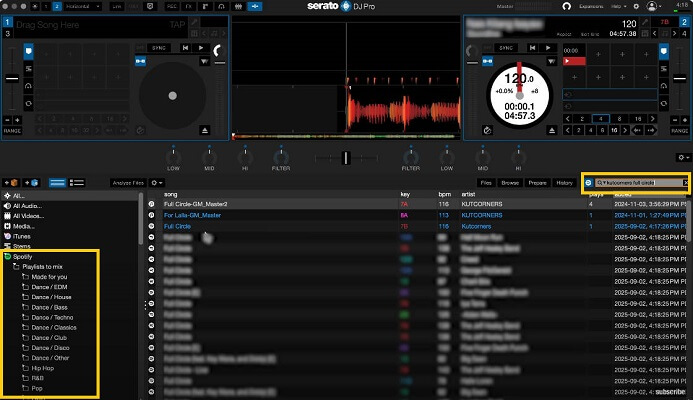
Task: Switch to 2-deck layout button
Action: click(57, 6)
